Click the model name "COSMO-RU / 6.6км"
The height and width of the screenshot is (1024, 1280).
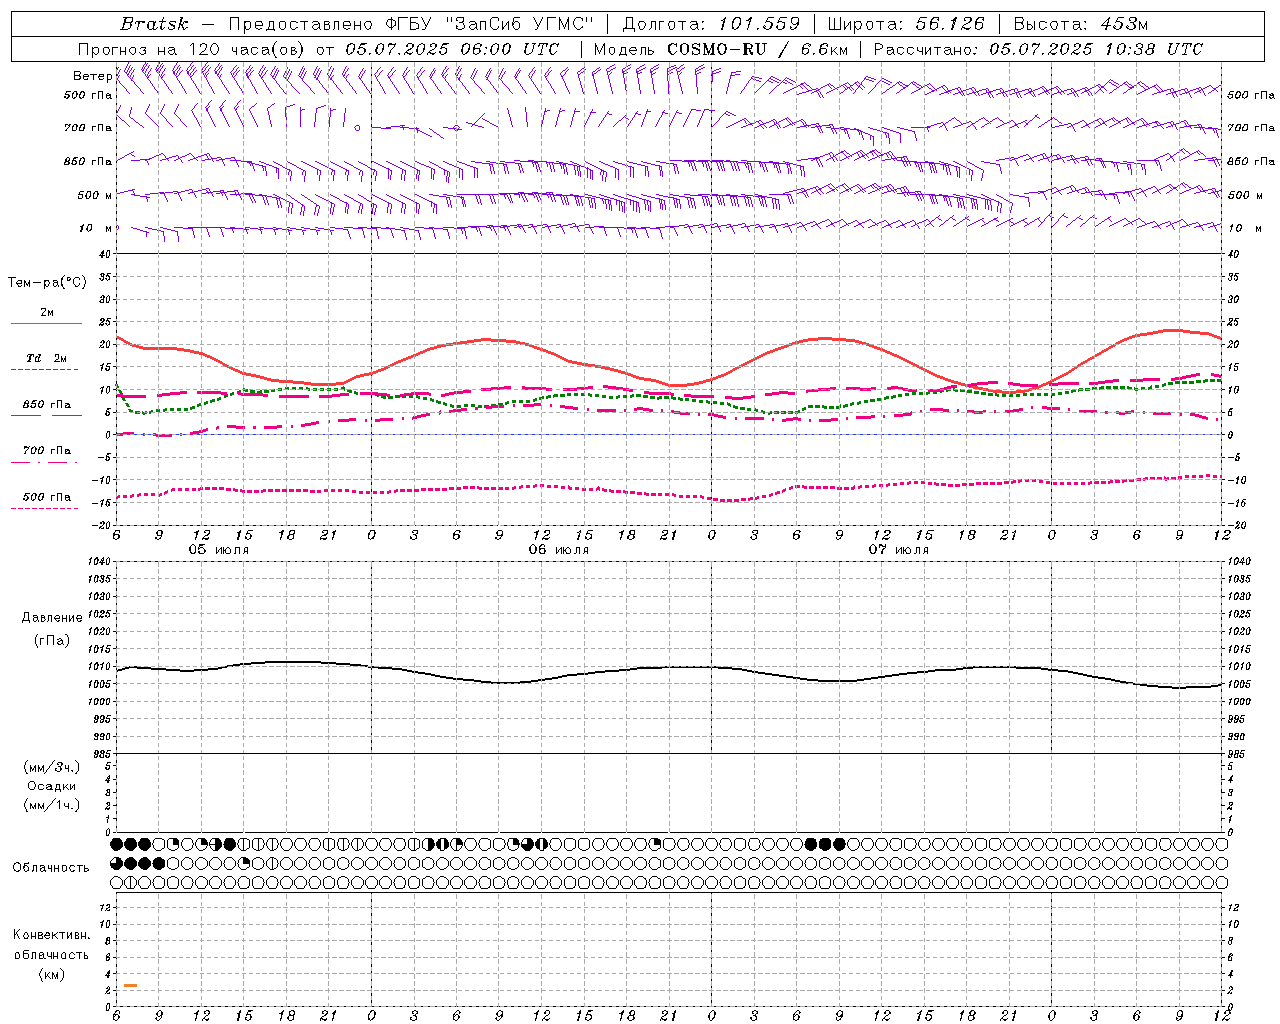(x=757, y=49)
